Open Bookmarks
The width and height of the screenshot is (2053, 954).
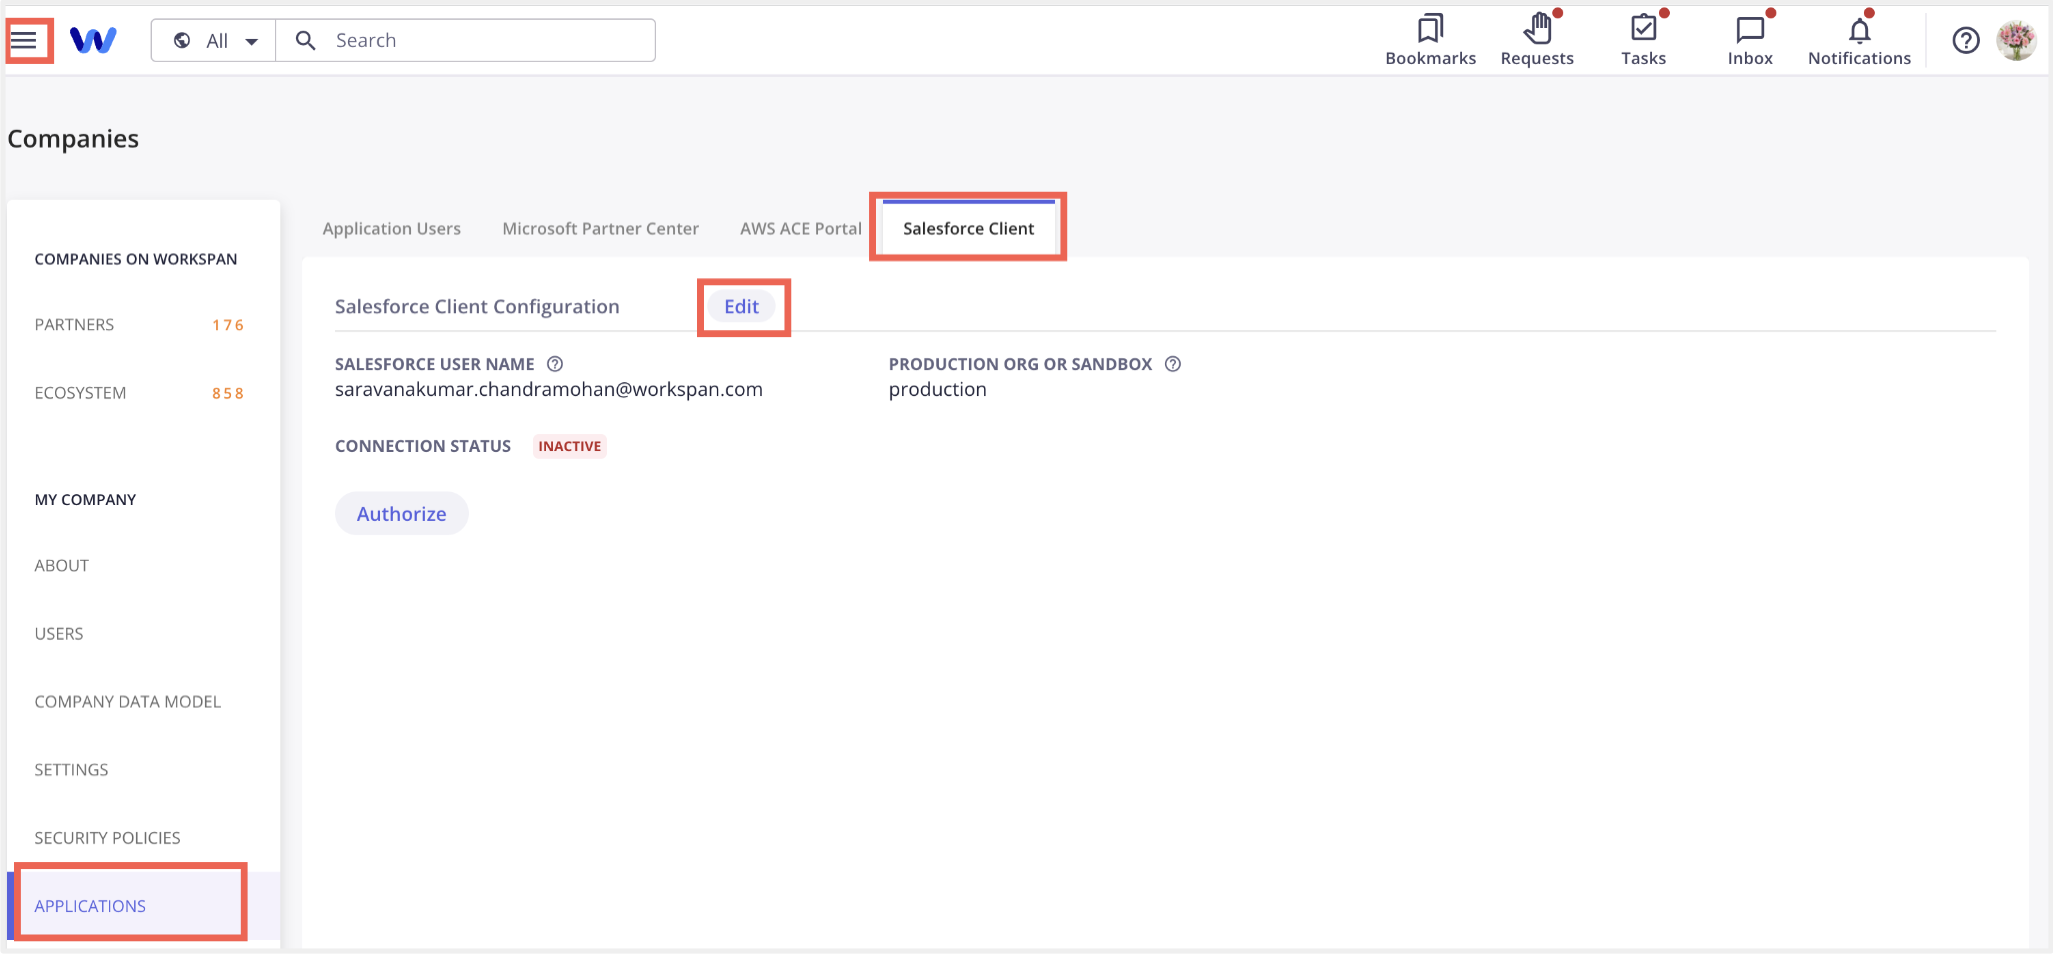[1430, 41]
